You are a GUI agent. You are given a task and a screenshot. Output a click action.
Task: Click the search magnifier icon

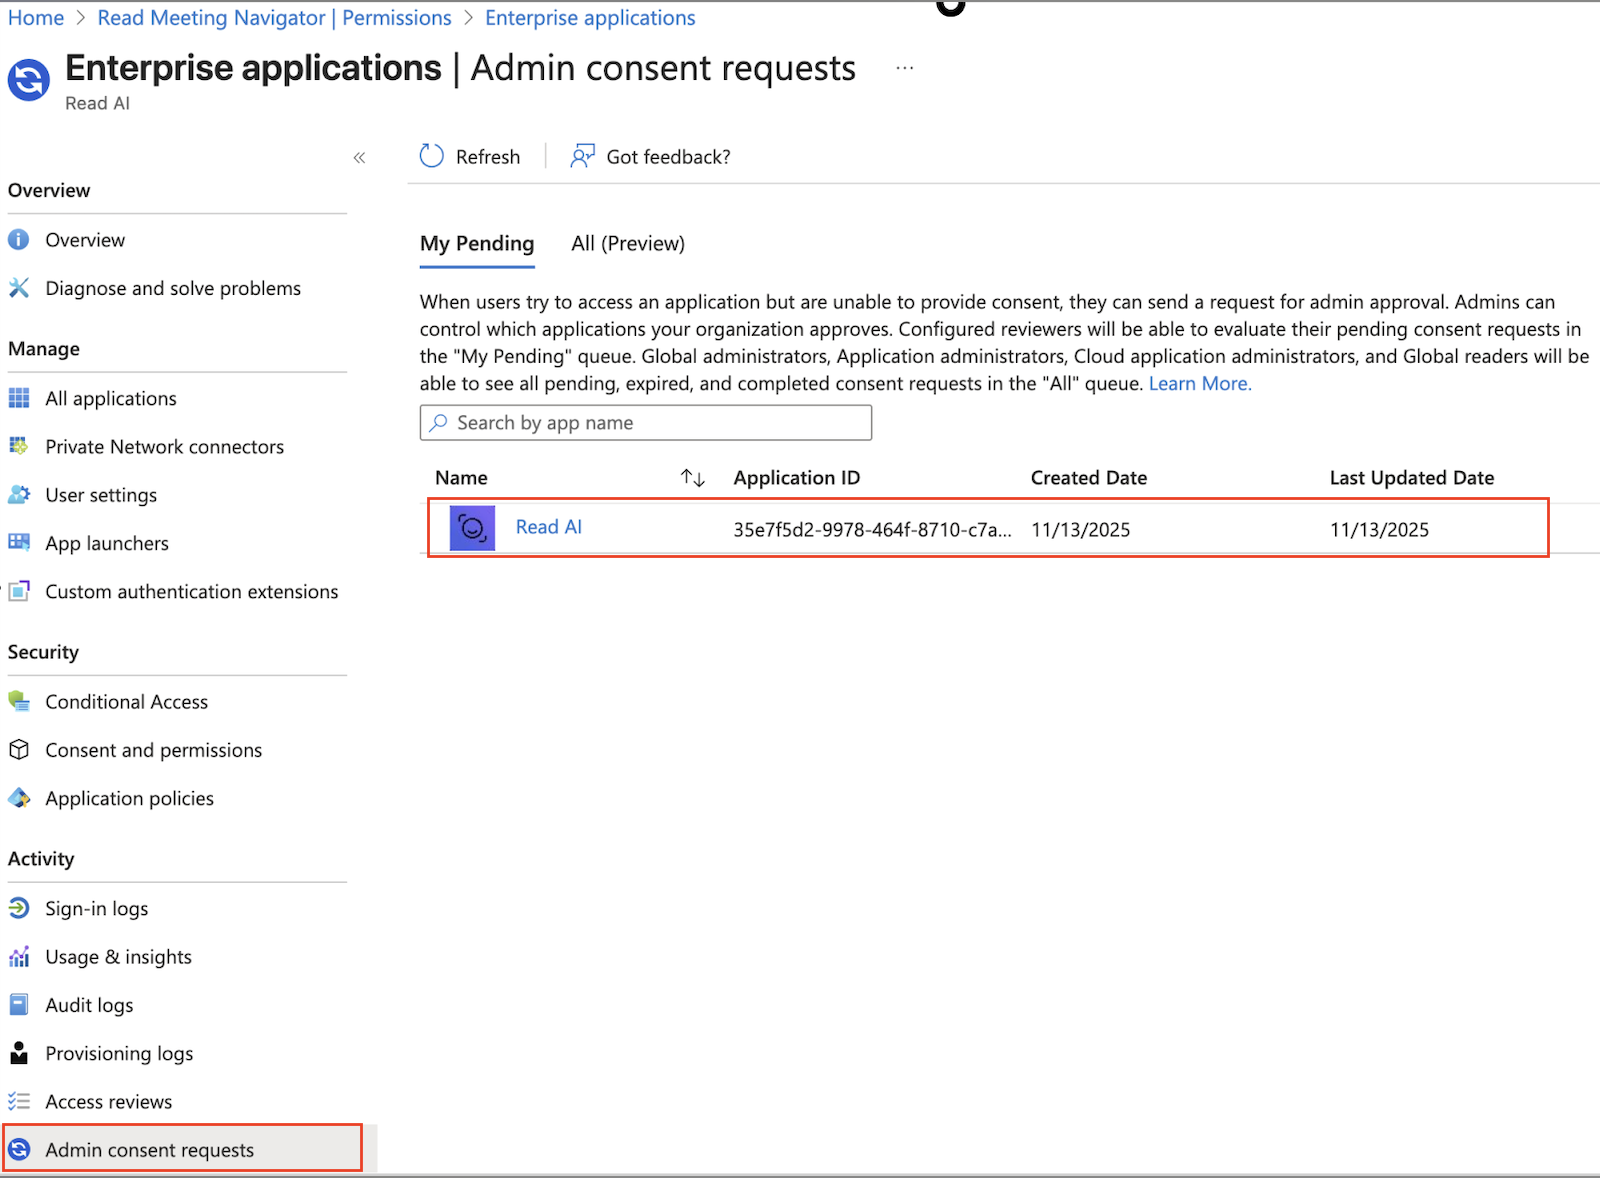438,423
